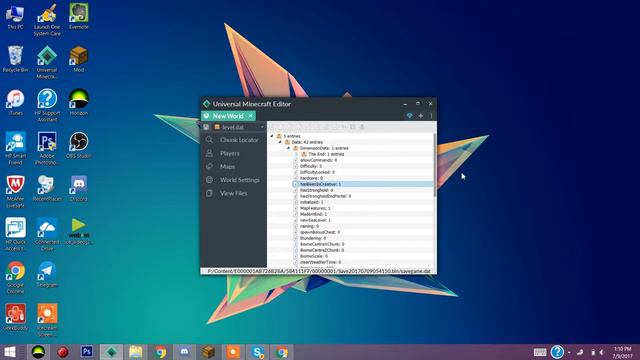The width and height of the screenshot is (640, 360).
Task: Select the raining: 0 row
Action: pos(309,226)
